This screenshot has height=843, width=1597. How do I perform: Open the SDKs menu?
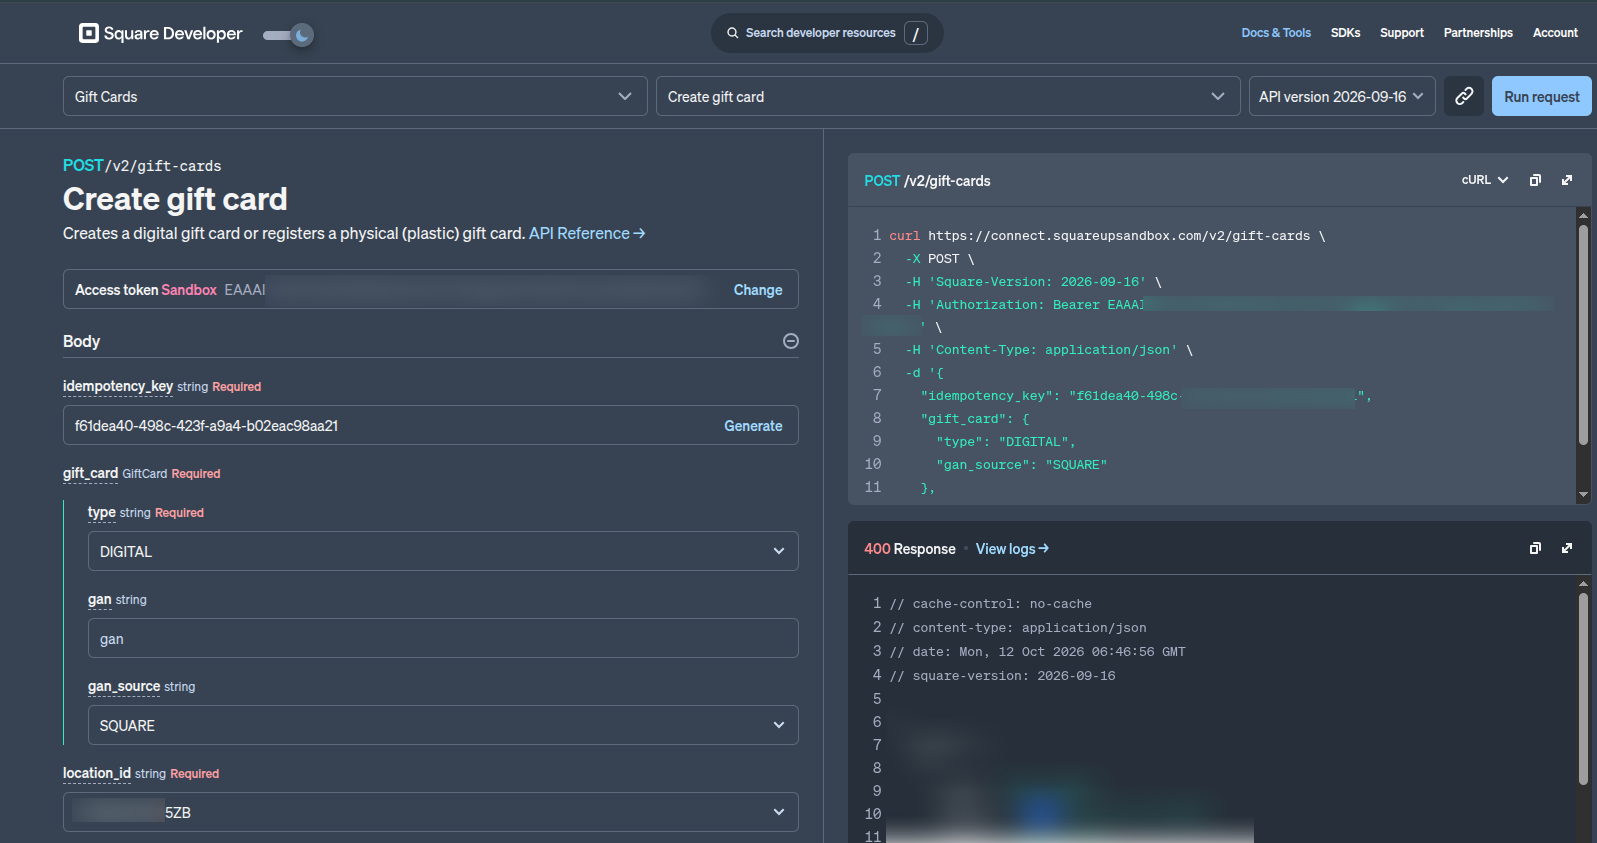click(x=1345, y=33)
